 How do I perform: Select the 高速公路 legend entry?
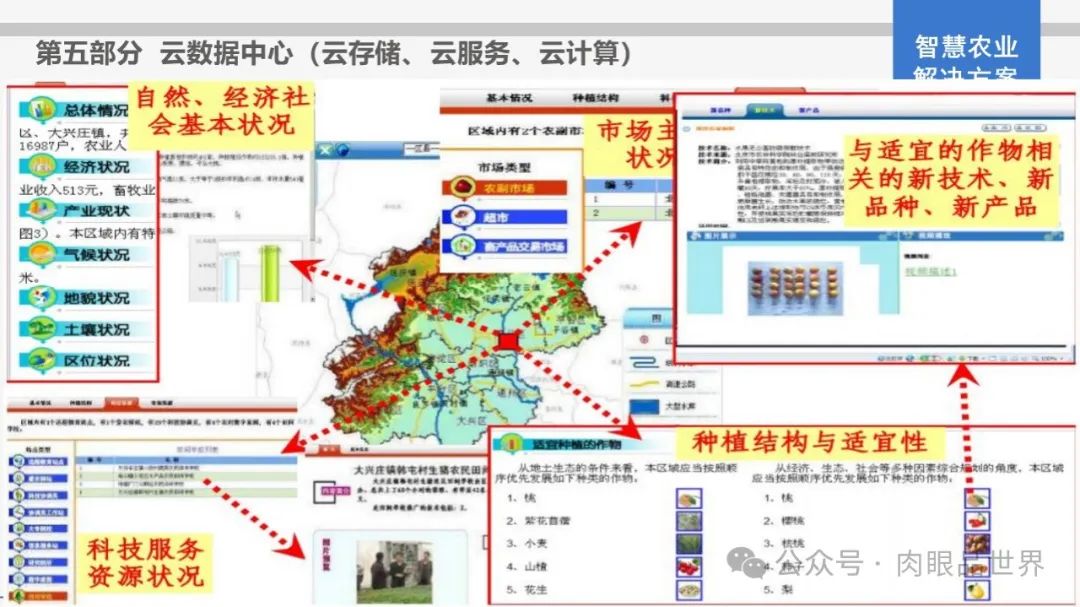(x=680, y=384)
